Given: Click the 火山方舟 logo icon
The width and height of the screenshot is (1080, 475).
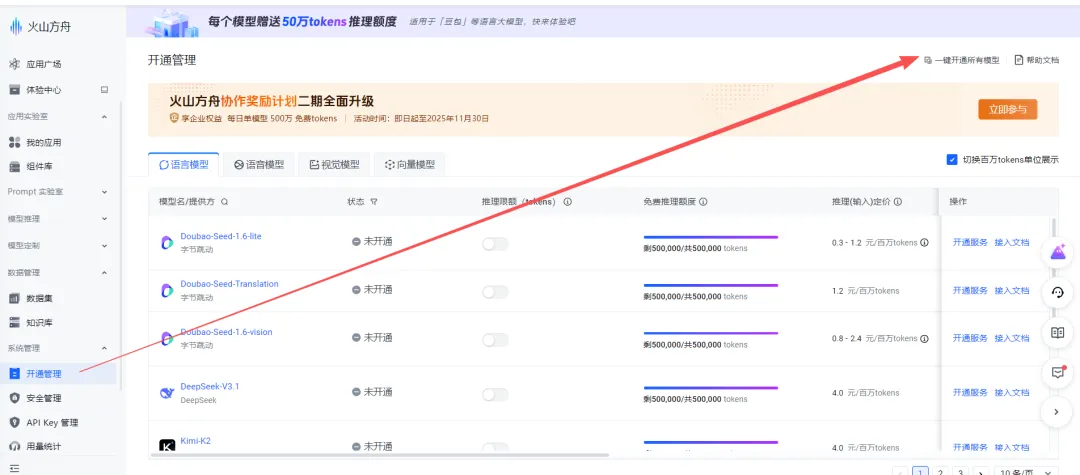Looking at the screenshot, I should coord(15,27).
